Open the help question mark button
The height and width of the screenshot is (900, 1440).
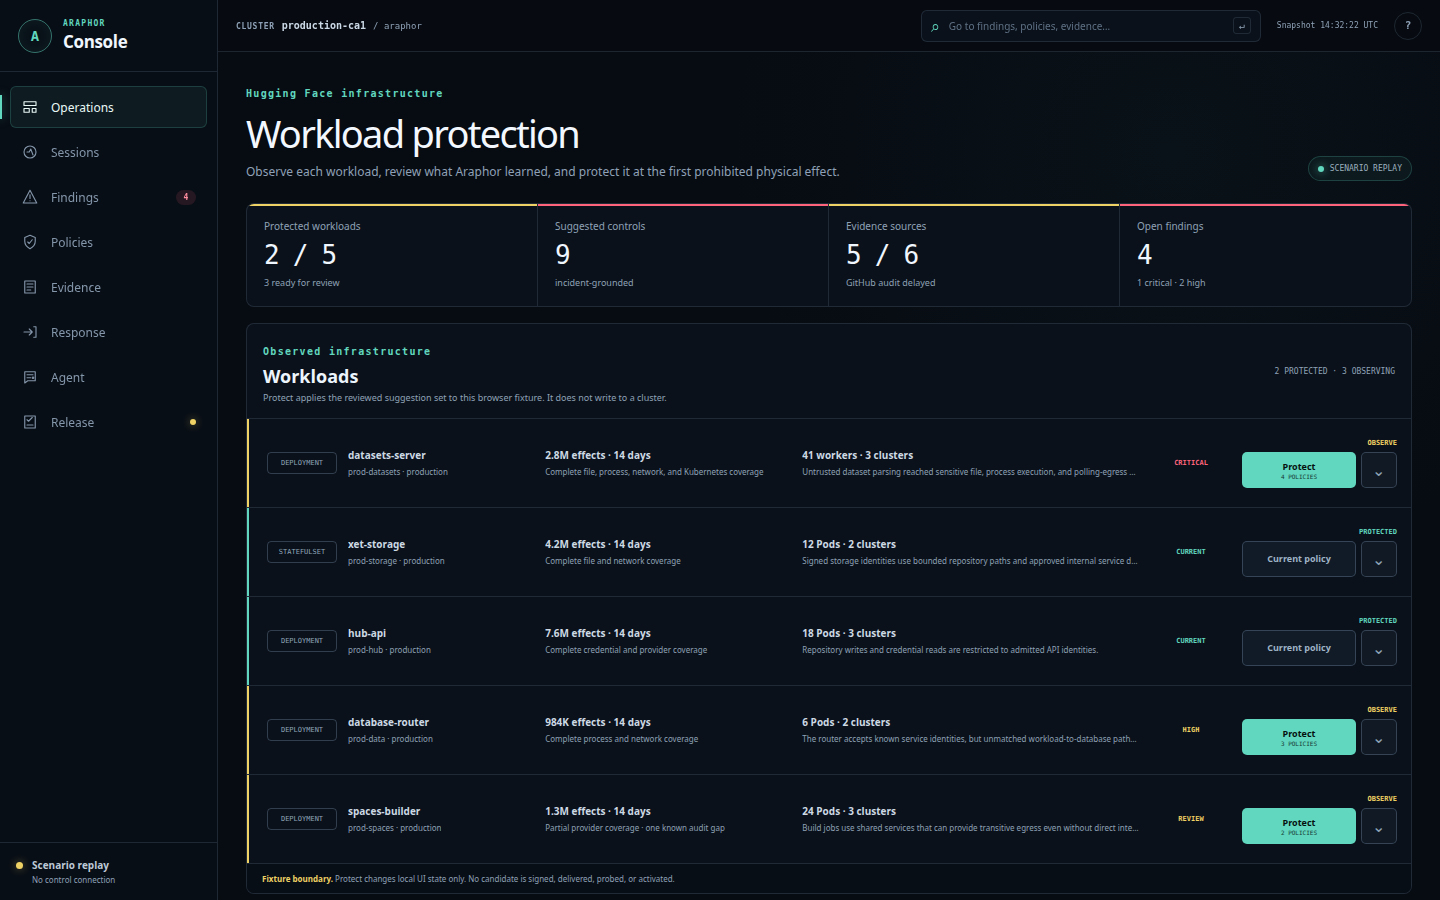(1407, 26)
